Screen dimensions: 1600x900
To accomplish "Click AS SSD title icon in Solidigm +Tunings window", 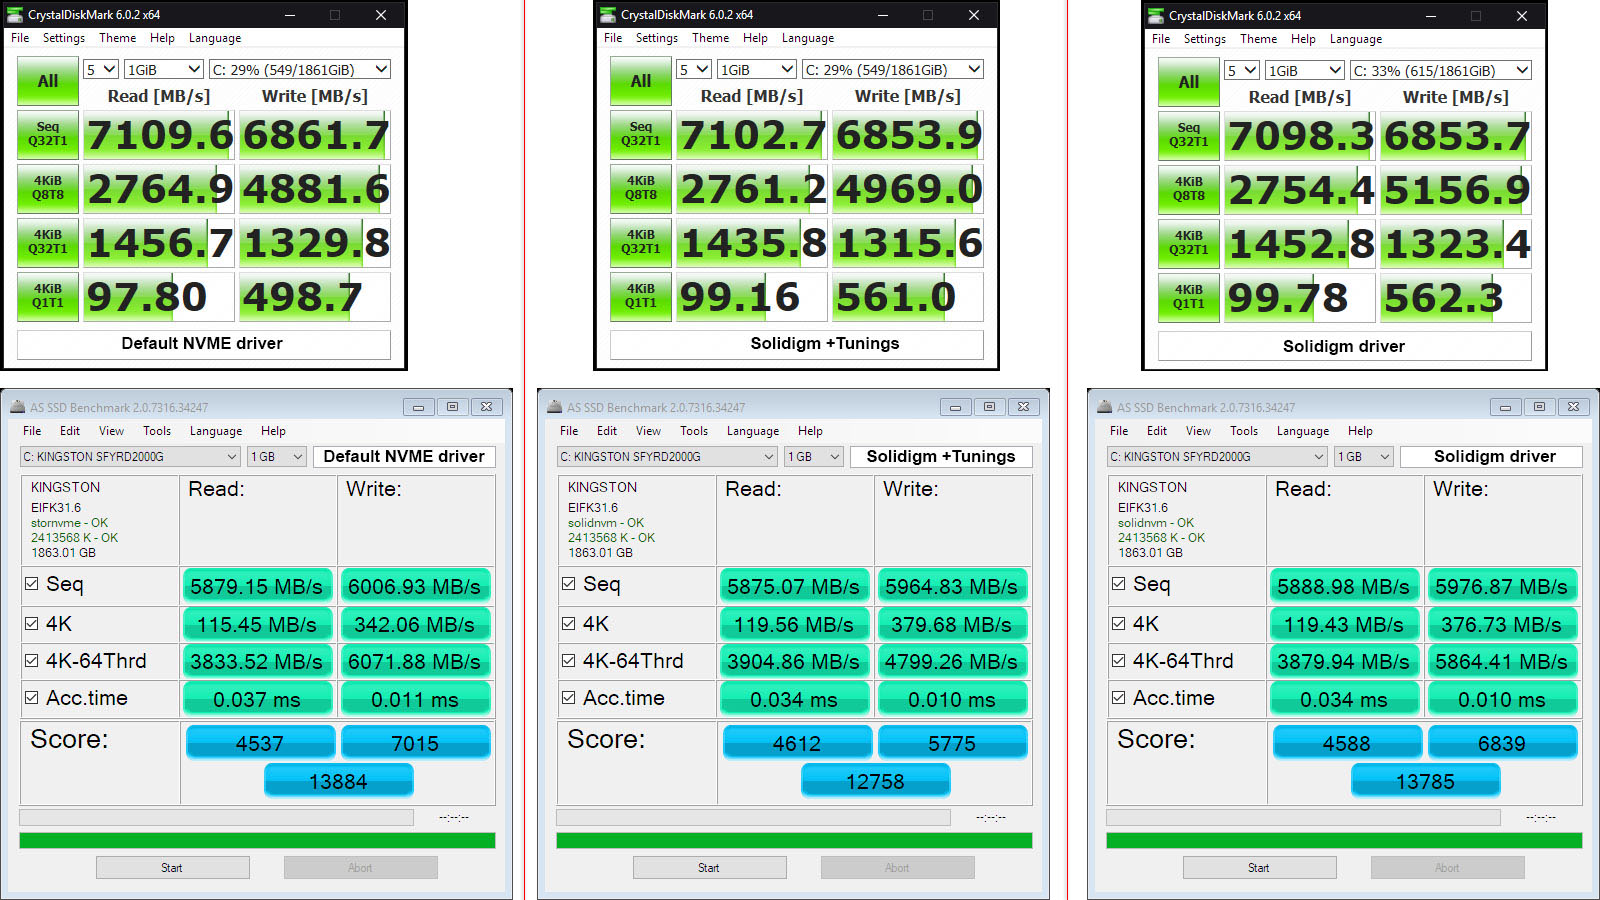I will point(555,407).
